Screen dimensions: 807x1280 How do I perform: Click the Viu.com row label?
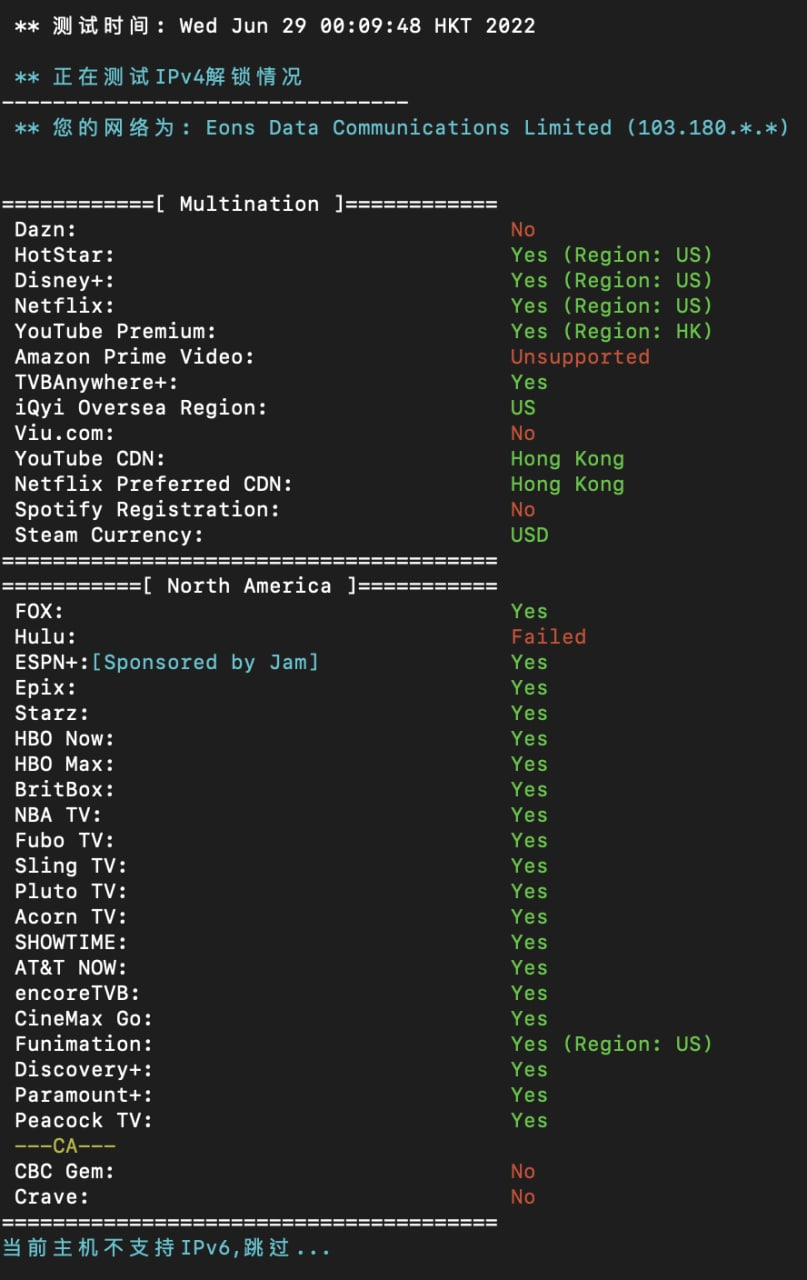64,433
